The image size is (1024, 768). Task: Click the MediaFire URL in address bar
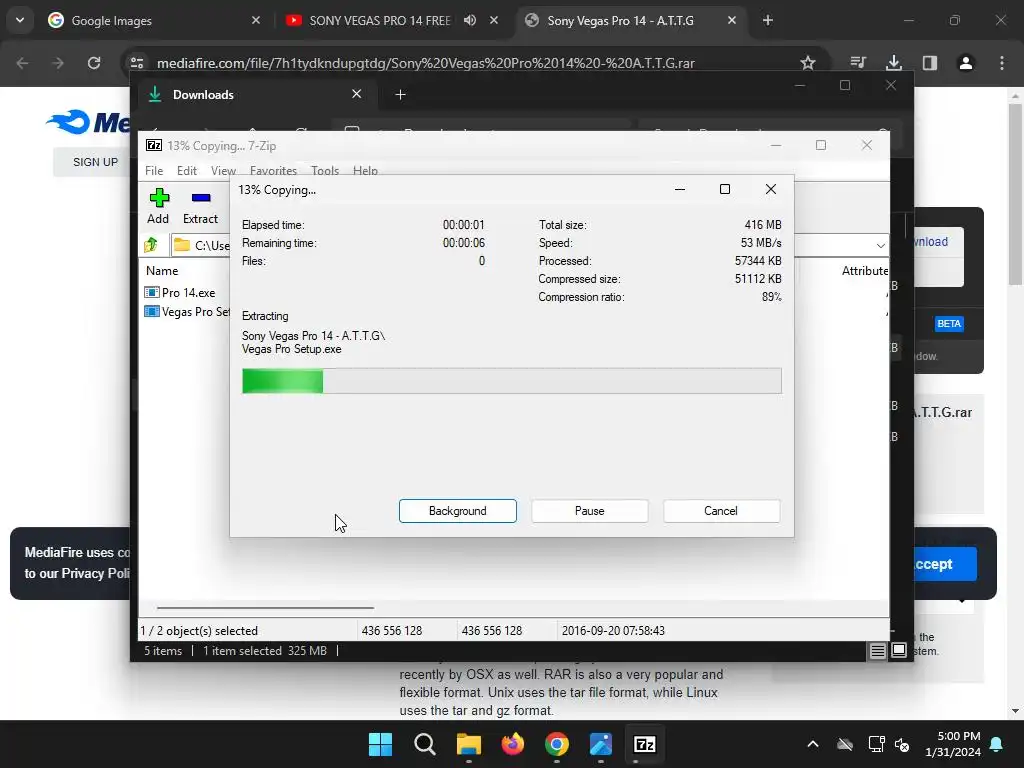point(425,63)
